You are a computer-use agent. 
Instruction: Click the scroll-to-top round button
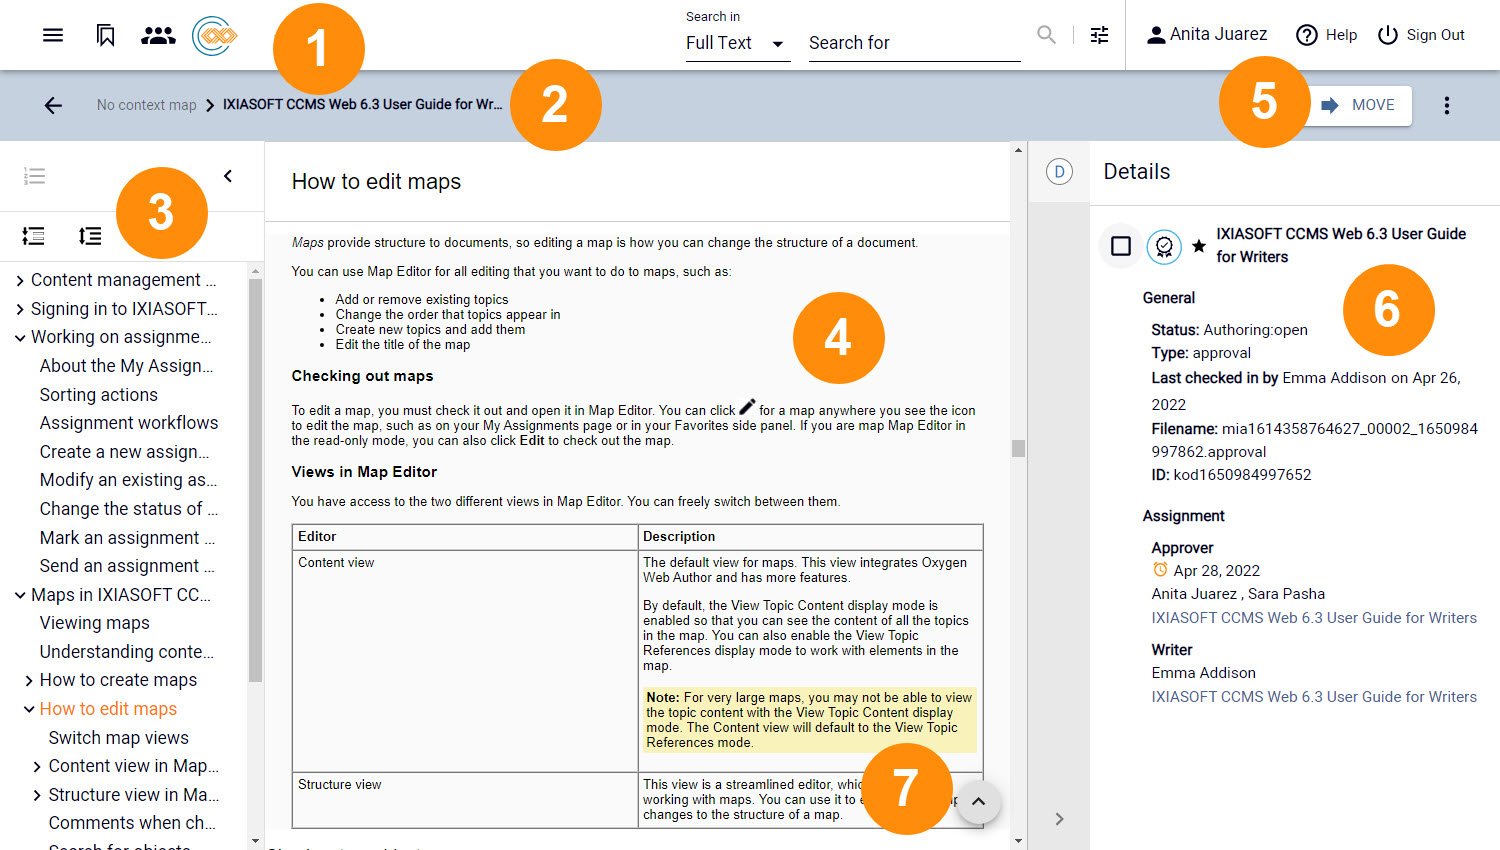(979, 802)
